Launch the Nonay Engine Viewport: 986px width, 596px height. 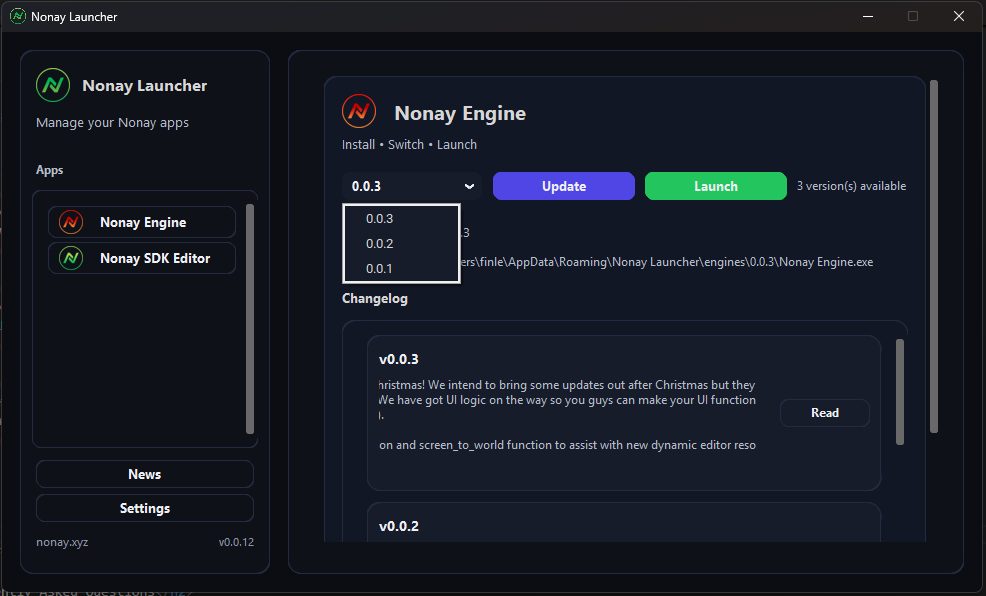(715, 186)
